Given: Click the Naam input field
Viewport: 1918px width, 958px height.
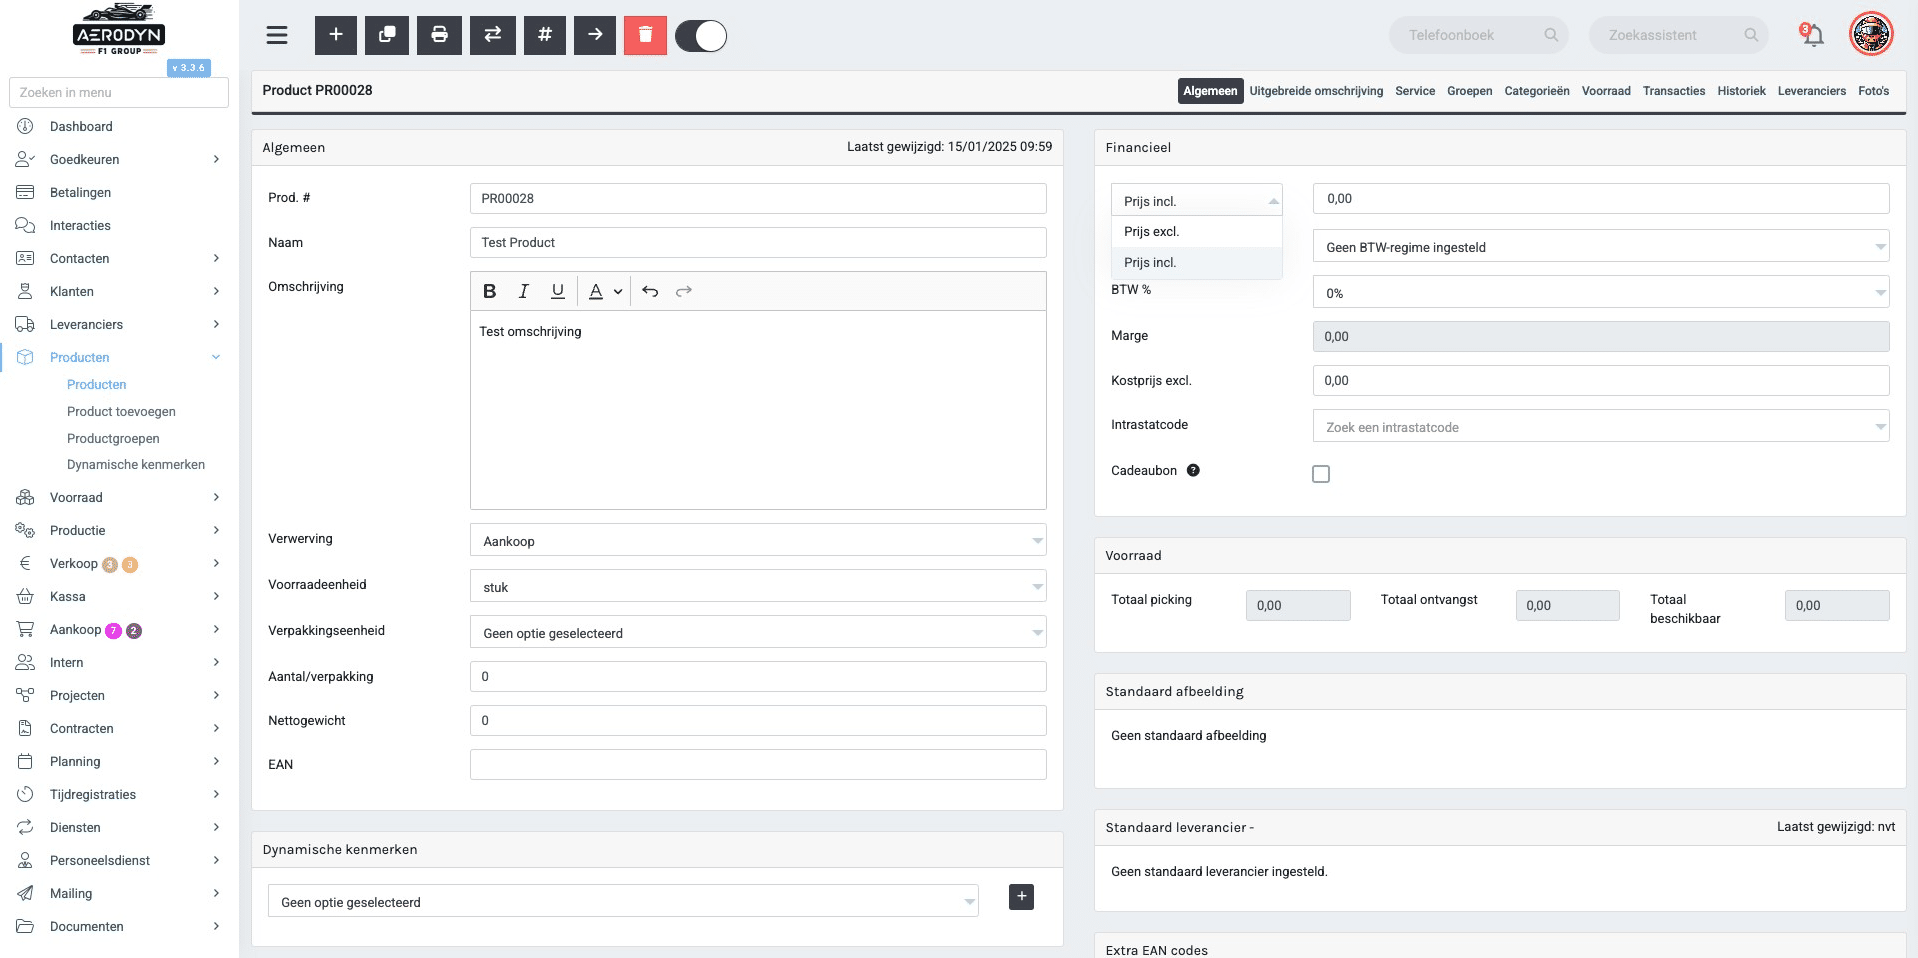Looking at the screenshot, I should pos(758,242).
